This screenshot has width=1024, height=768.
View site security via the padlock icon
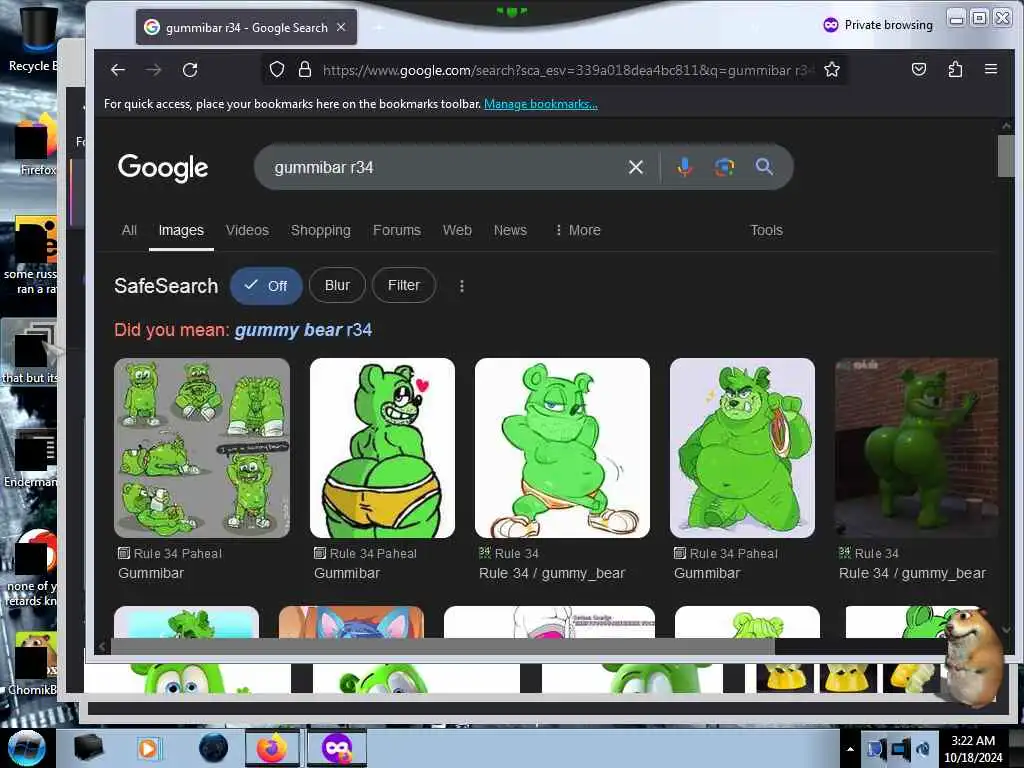(x=304, y=69)
